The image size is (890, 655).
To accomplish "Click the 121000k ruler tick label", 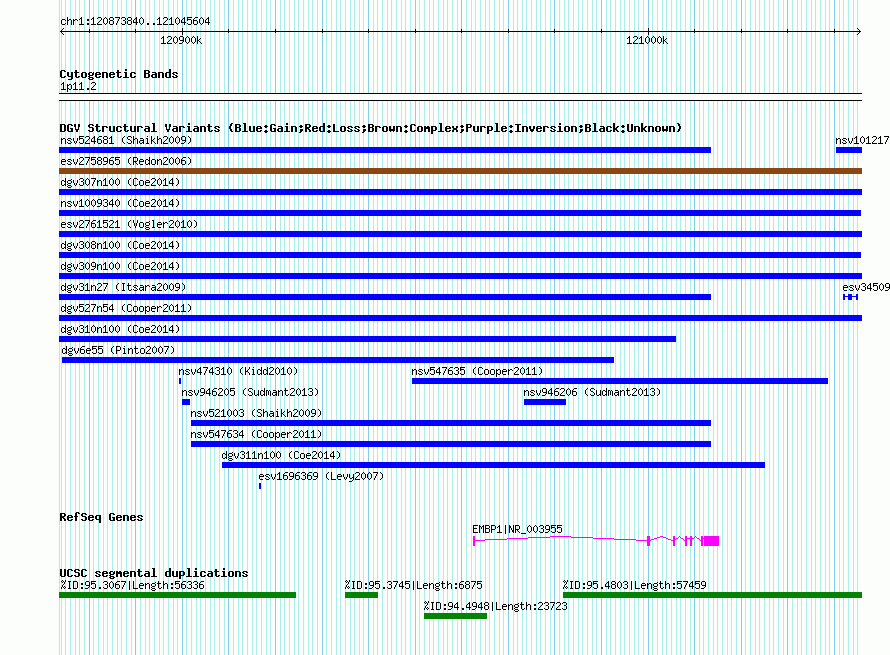I will pyautogui.click(x=647, y=40).
